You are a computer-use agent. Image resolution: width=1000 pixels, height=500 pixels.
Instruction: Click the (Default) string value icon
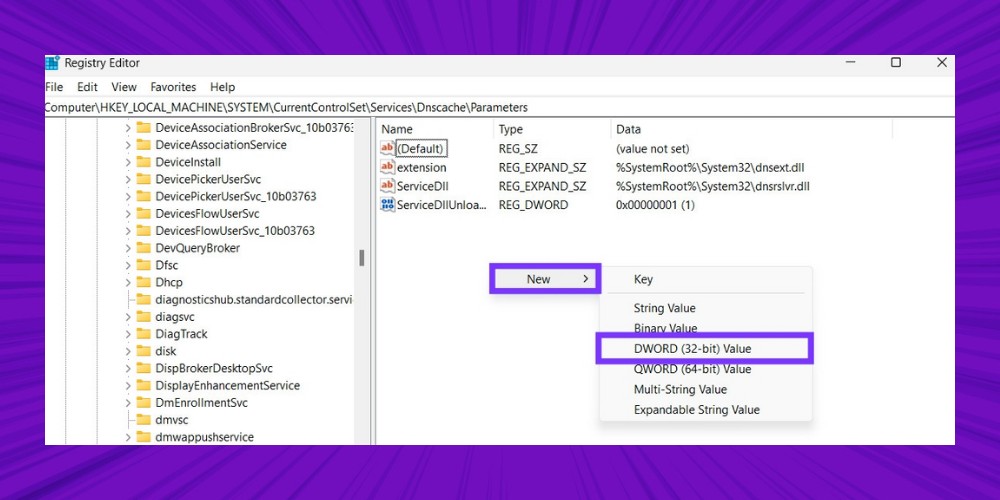point(387,148)
